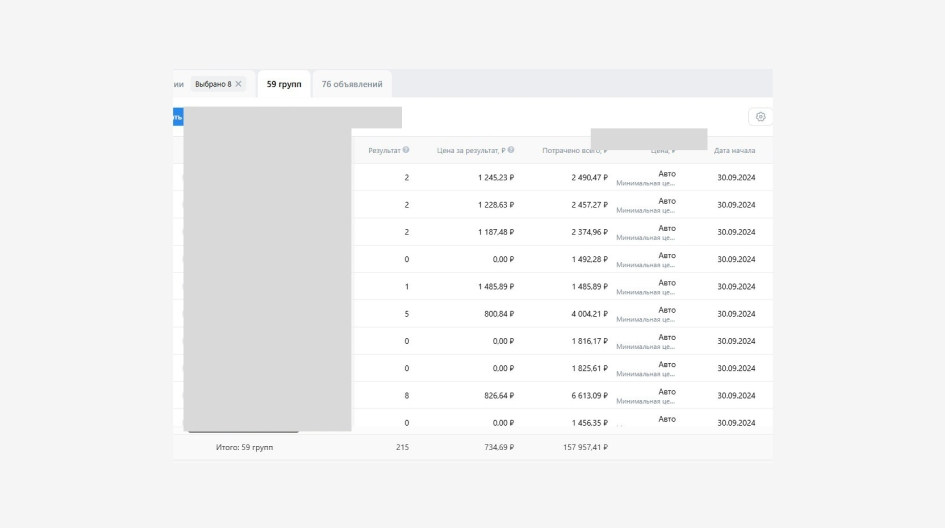Select the cell '826,64 ₽'

click(x=499, y=395)
